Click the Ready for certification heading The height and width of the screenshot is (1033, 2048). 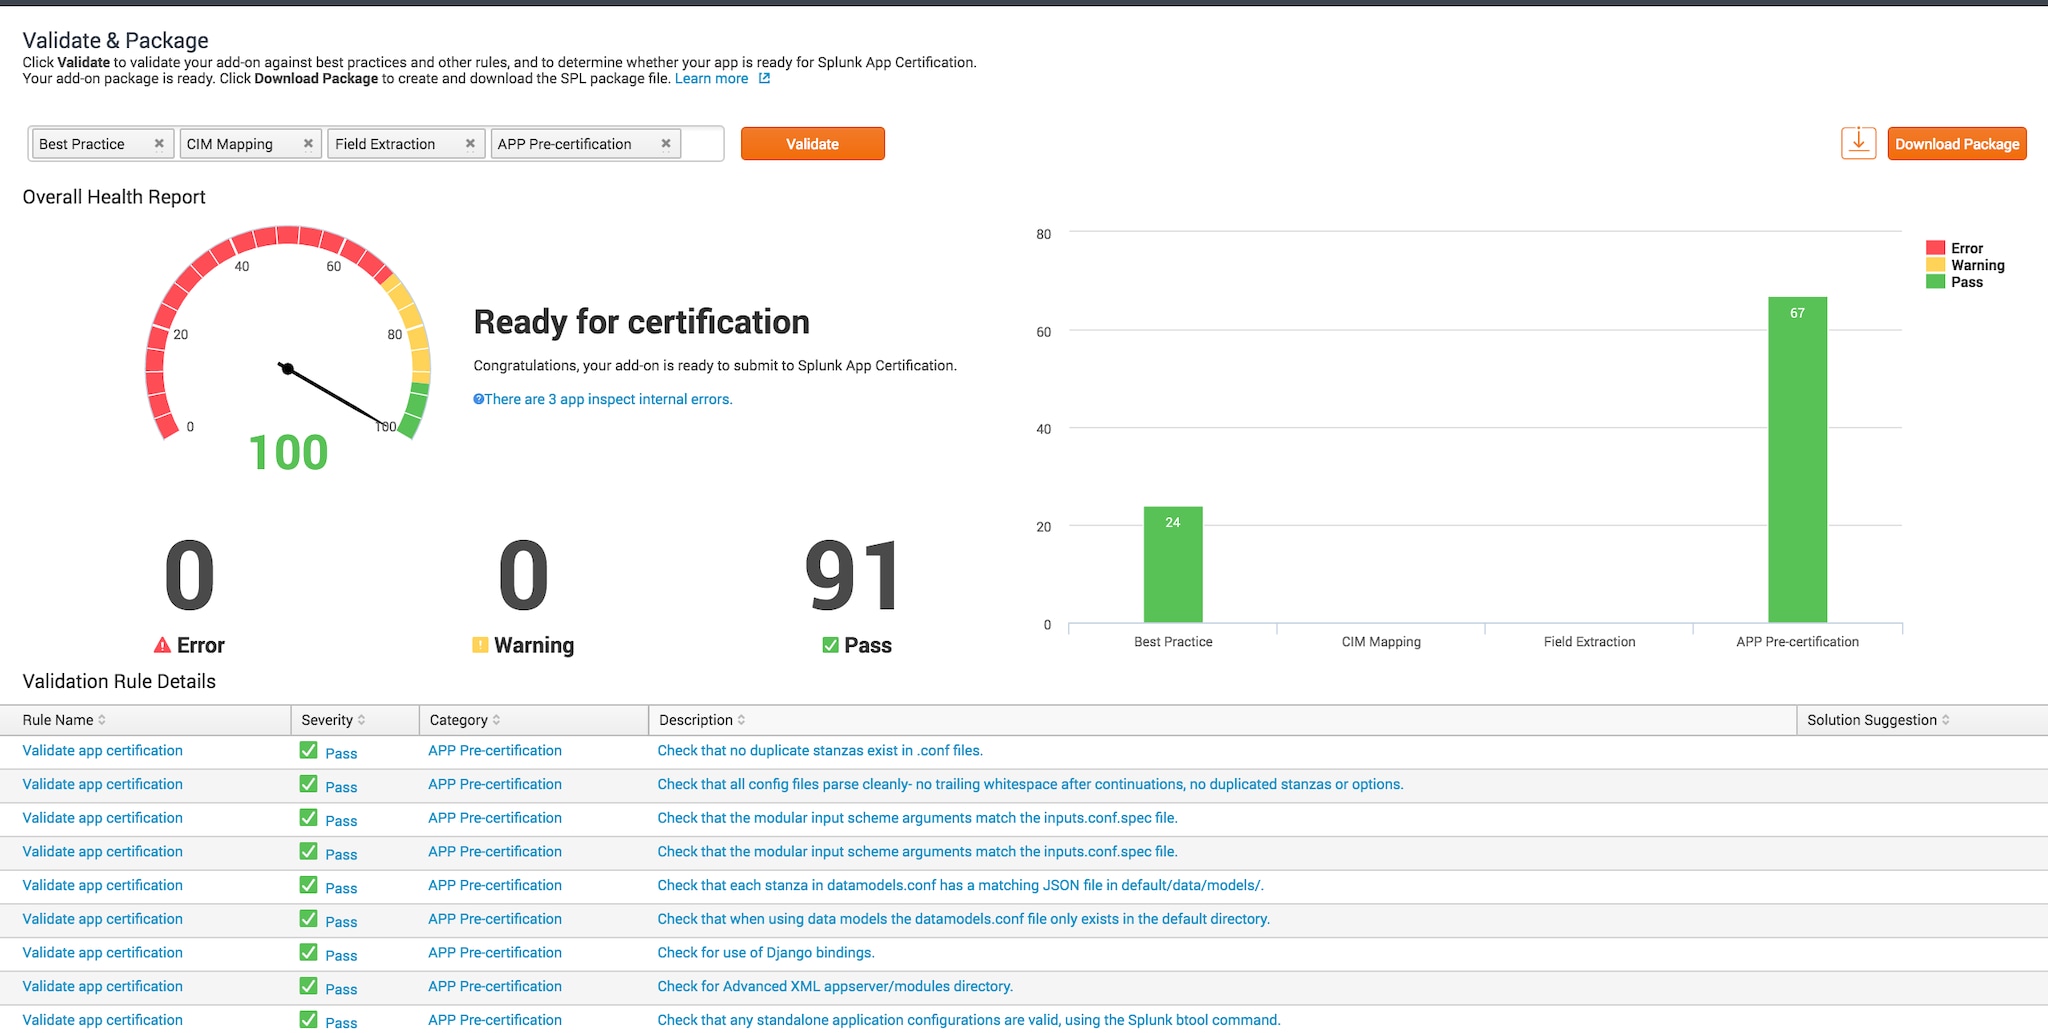pyautogui.click(x=641, y=322)
